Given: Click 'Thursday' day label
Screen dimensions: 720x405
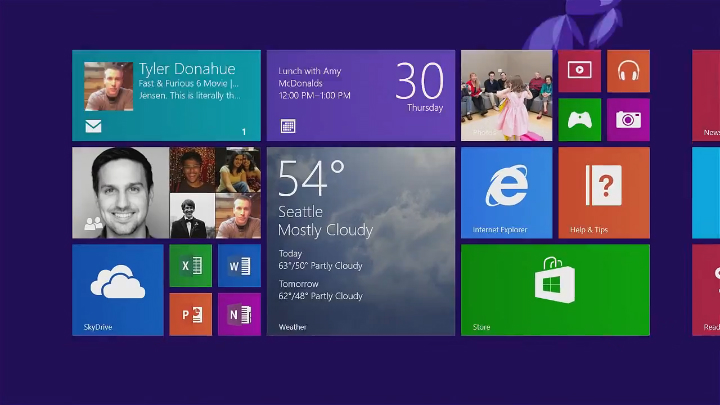Looking at the screenshot, I should click(x=425, y=108).
